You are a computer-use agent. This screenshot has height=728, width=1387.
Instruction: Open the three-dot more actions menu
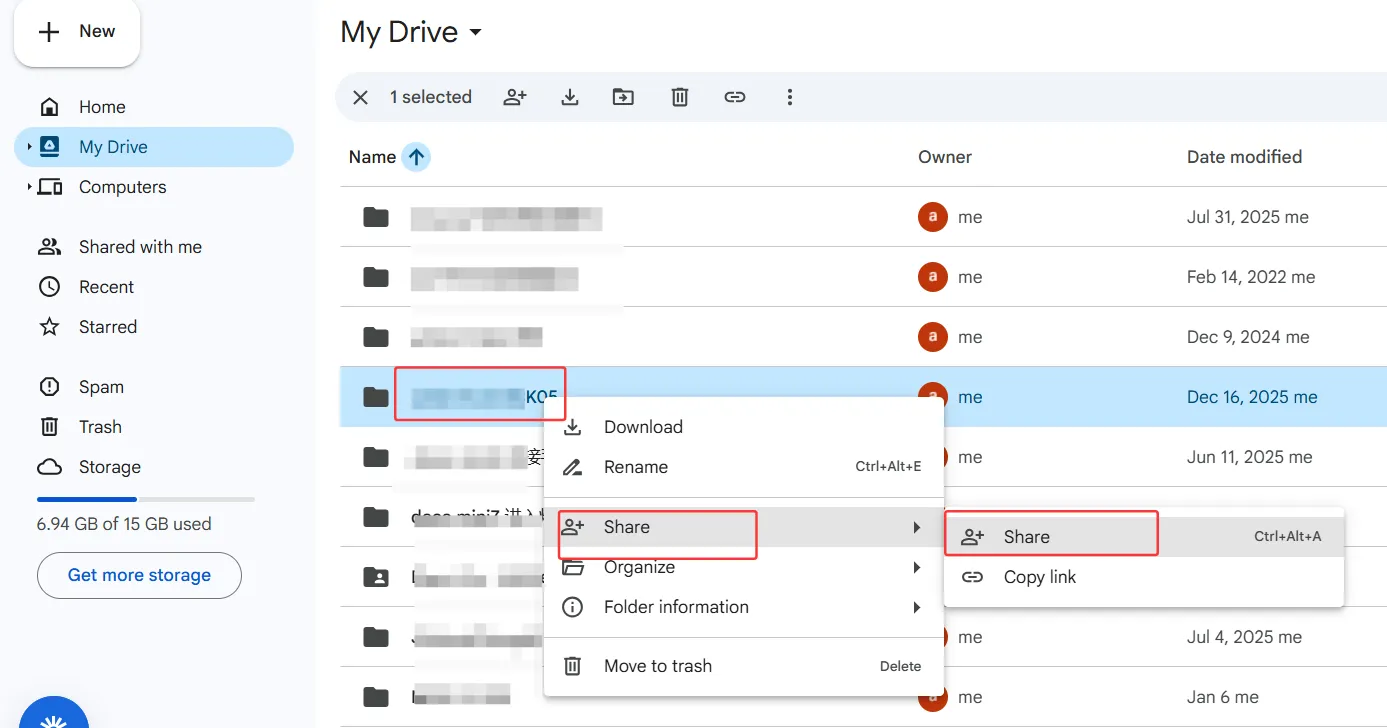click(790, 97)
